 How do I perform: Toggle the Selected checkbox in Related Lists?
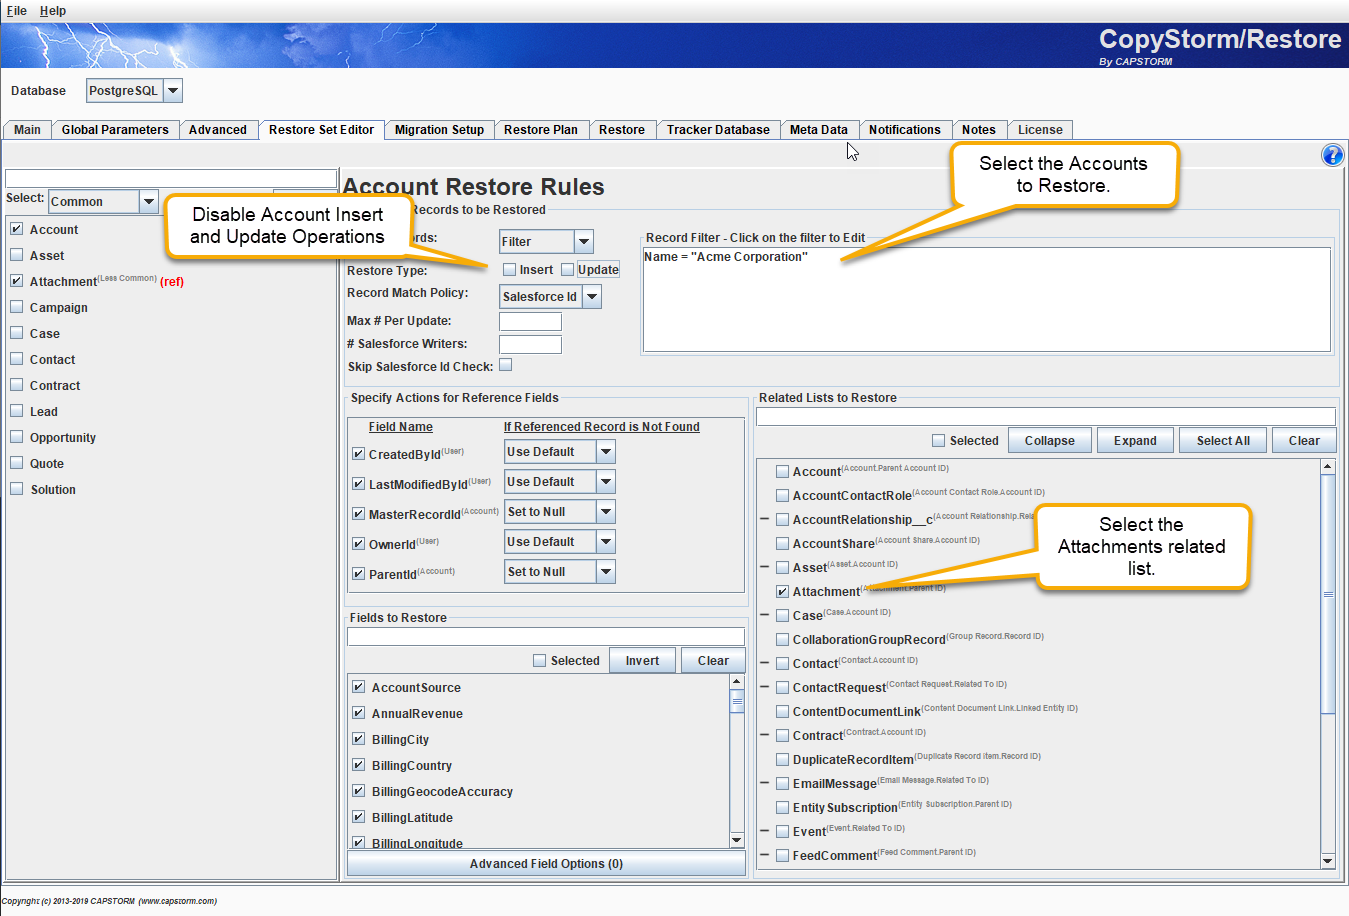pos(938,441)
